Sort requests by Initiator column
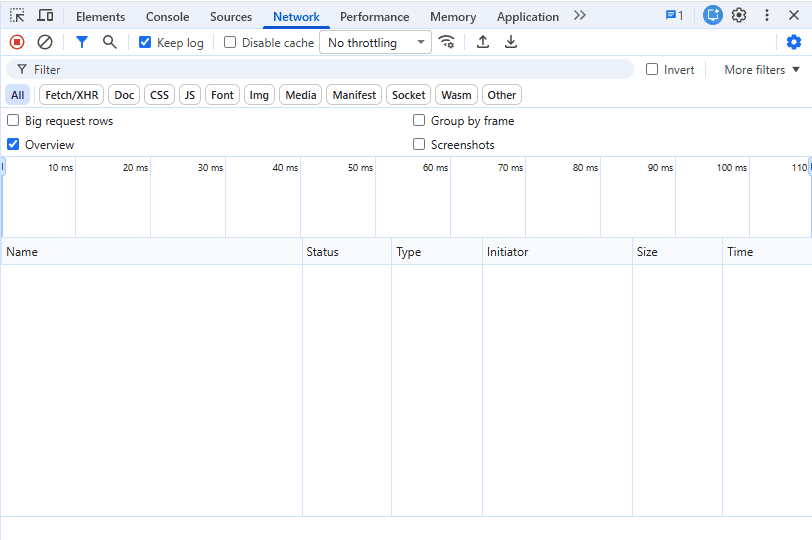Viewport: 812px width, 540px height. (x=557, y=252)
